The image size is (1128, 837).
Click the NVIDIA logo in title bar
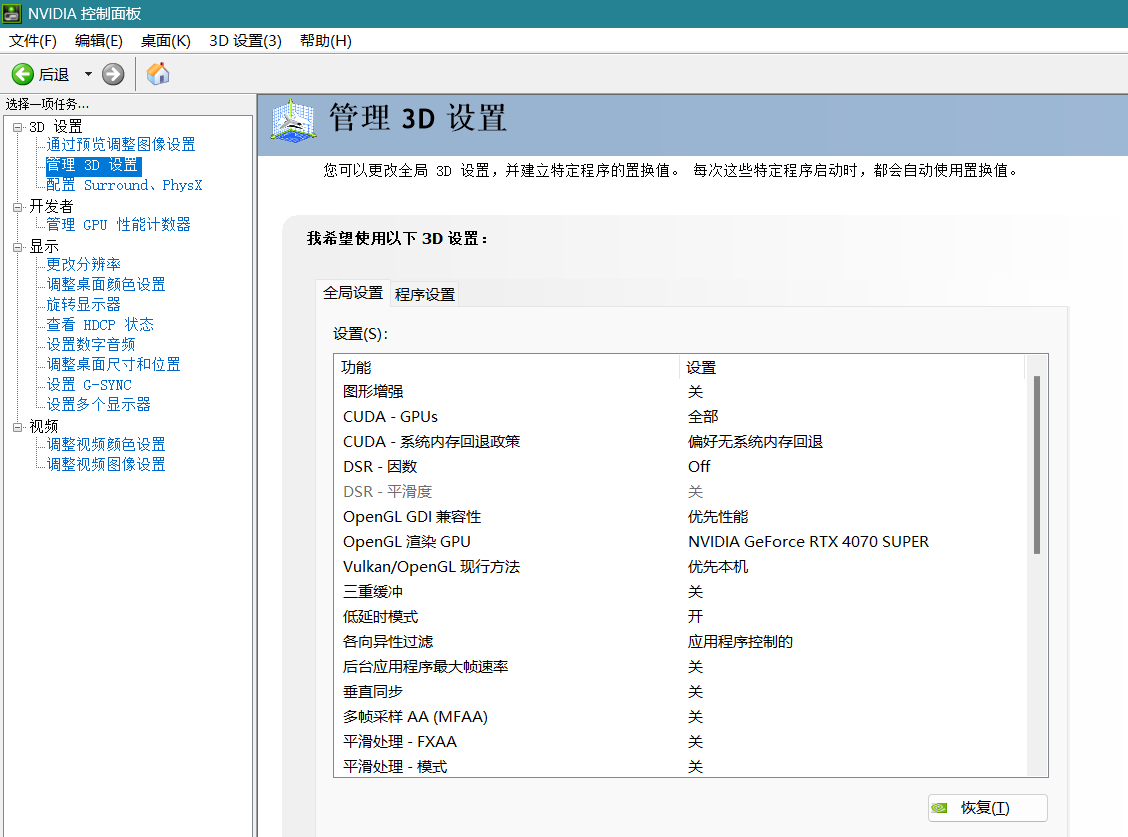(x=12, y=14)
